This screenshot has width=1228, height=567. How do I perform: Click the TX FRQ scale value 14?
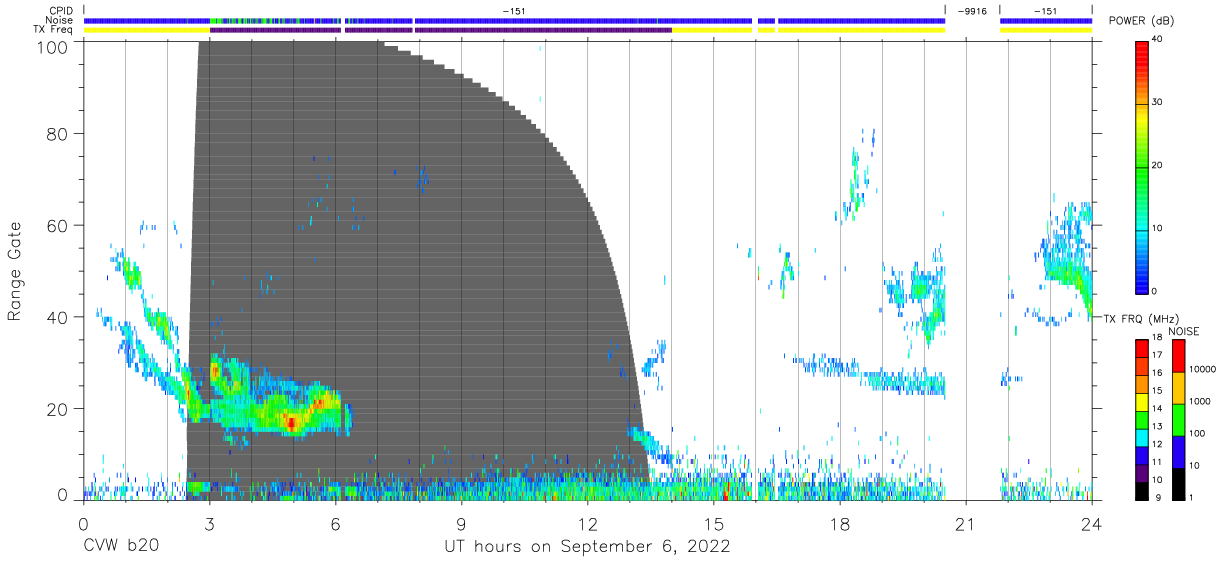[x=1157, y=409]
